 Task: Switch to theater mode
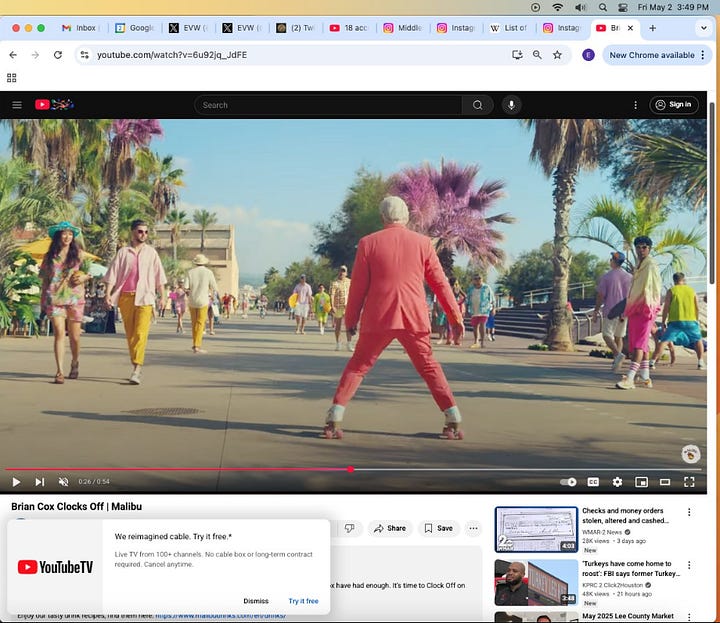pyautogui.click(x=665, y=482)
